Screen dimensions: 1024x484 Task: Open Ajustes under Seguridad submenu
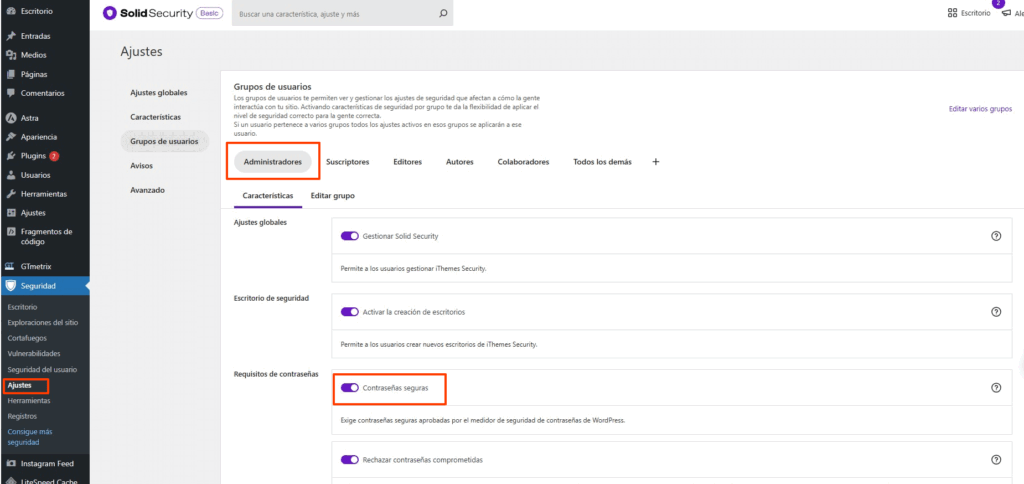(20, 385)
